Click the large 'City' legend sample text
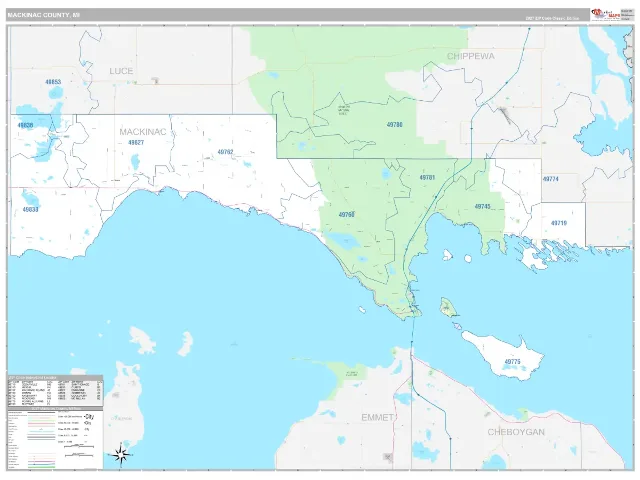This screenshot has height=480, width=640. (89, 416)
